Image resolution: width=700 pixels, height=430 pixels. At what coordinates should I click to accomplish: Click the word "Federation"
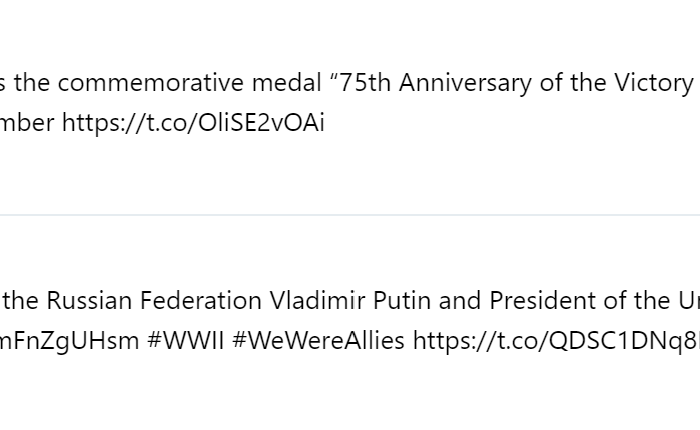pos(201,301)
